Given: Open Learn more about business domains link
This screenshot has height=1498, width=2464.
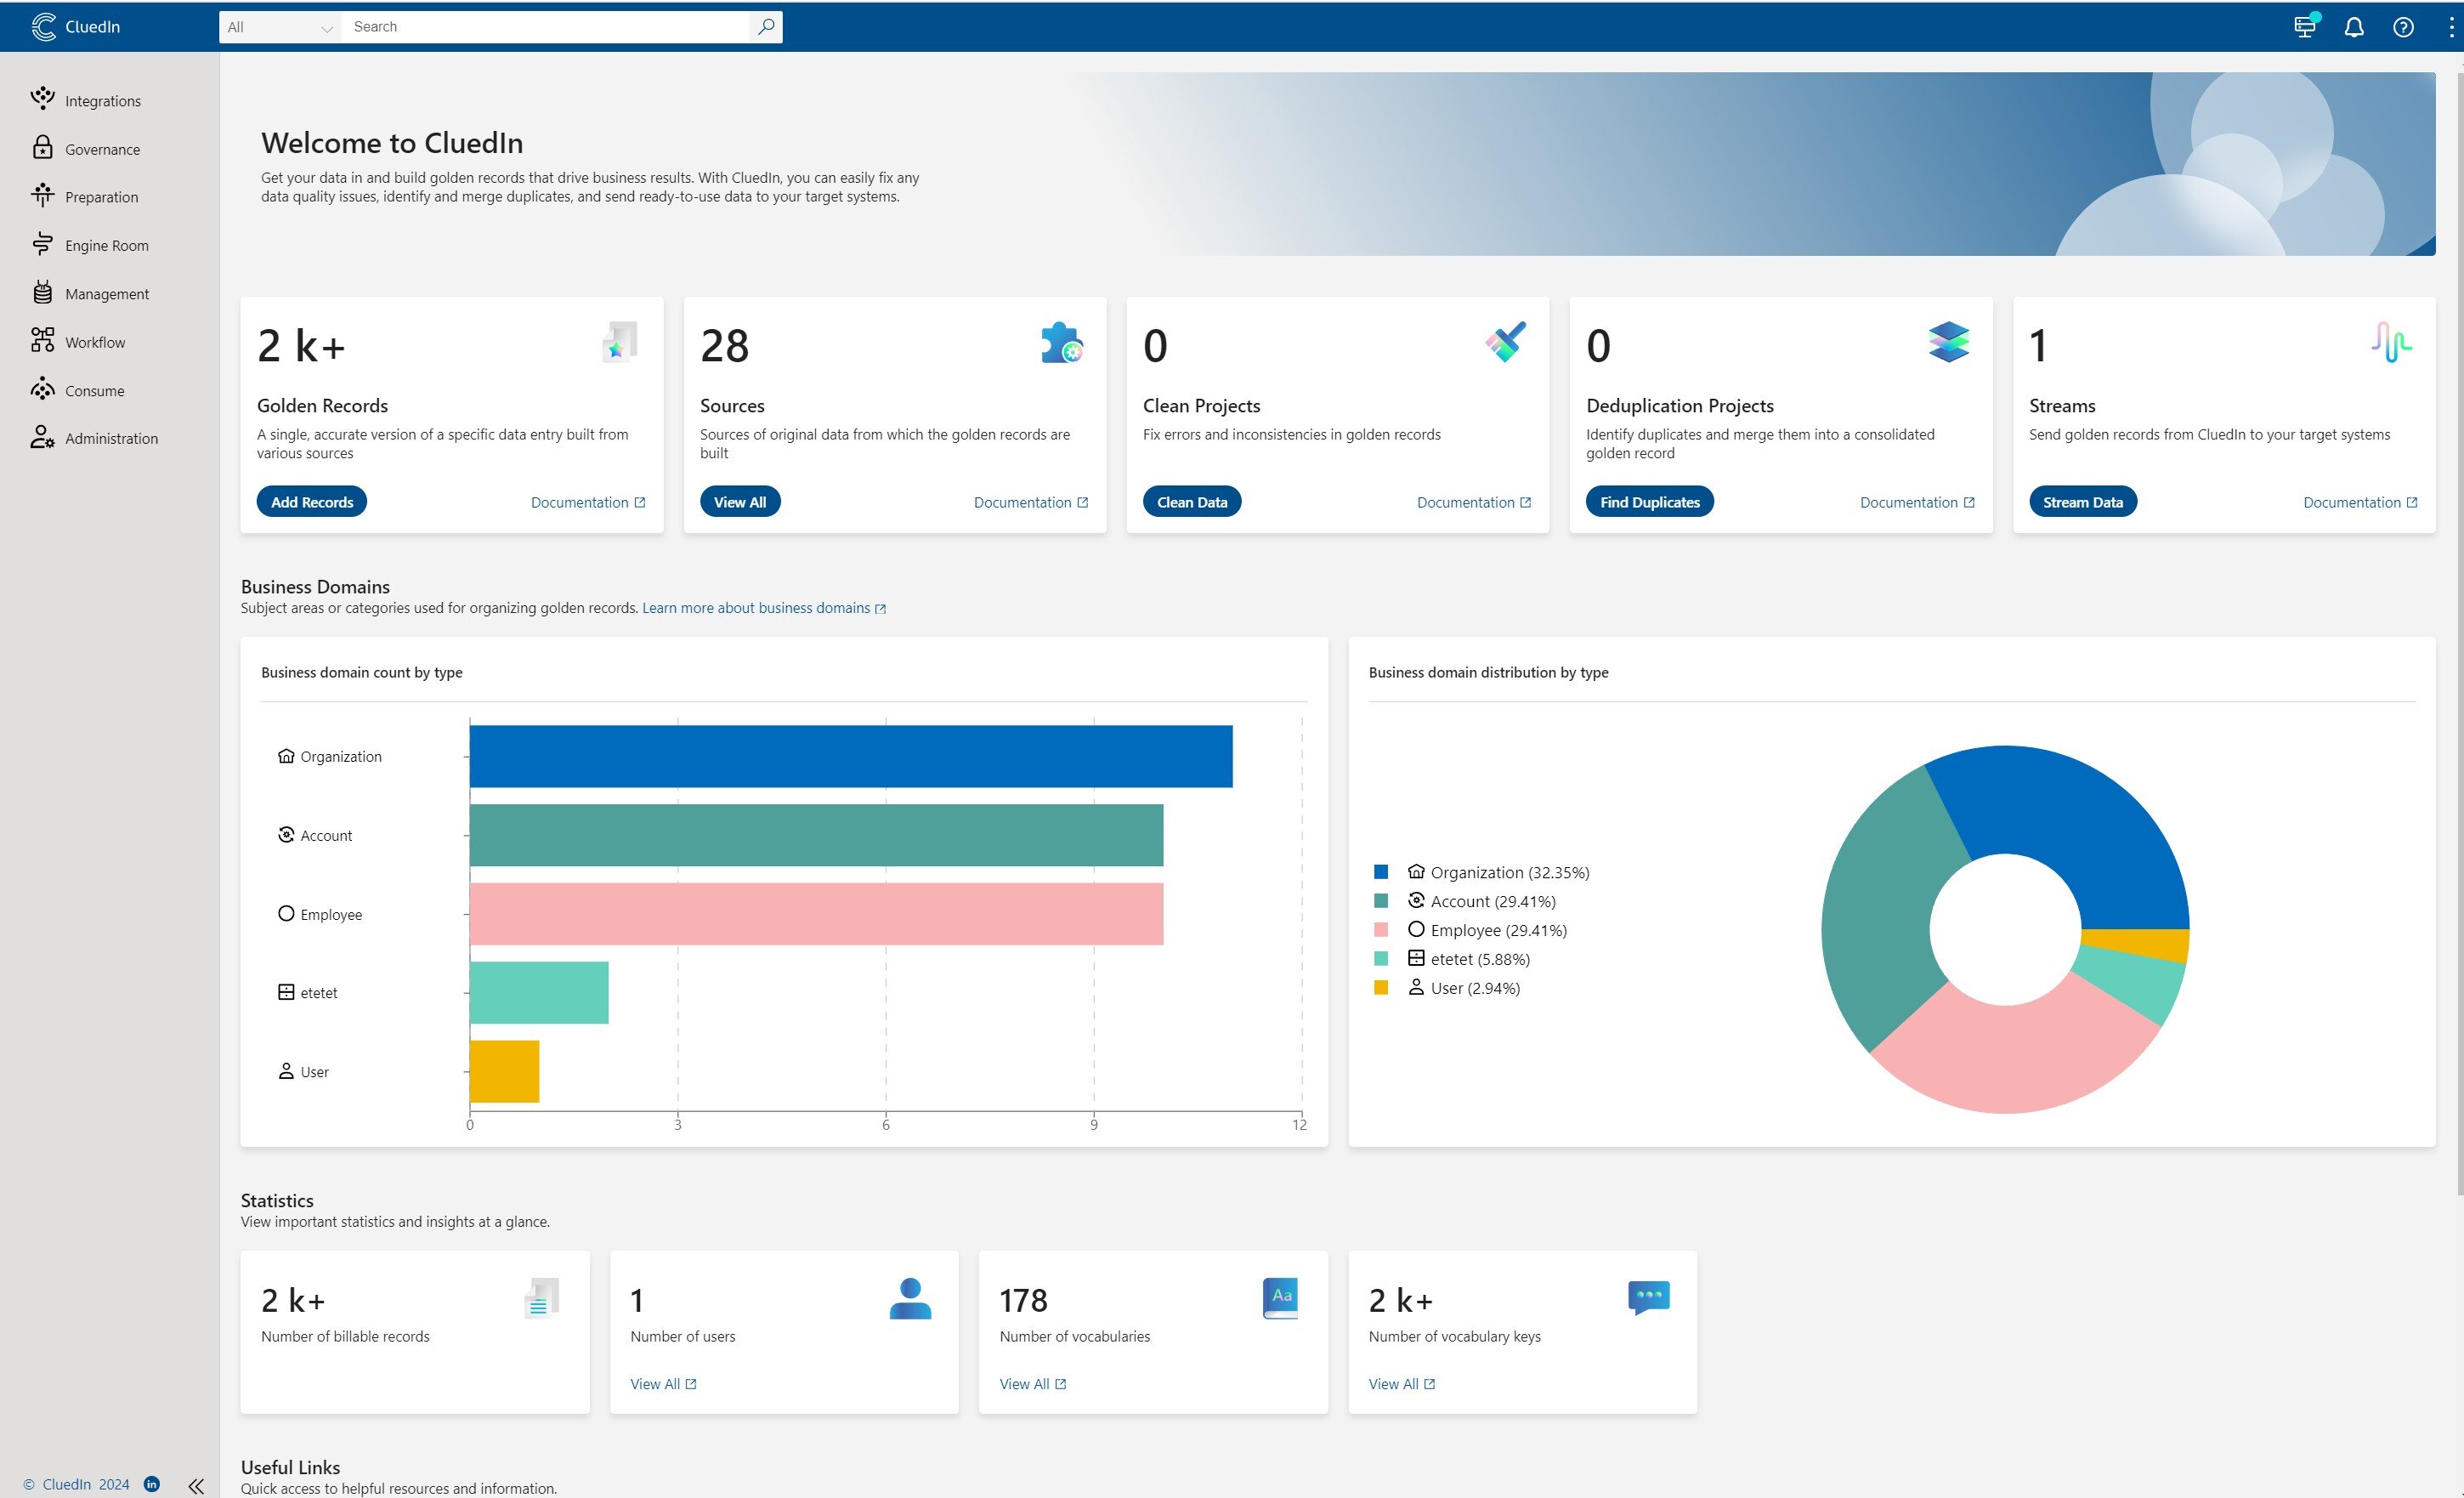Looking at the screenshot, I should pyautogui.click(x=764, y=608).
